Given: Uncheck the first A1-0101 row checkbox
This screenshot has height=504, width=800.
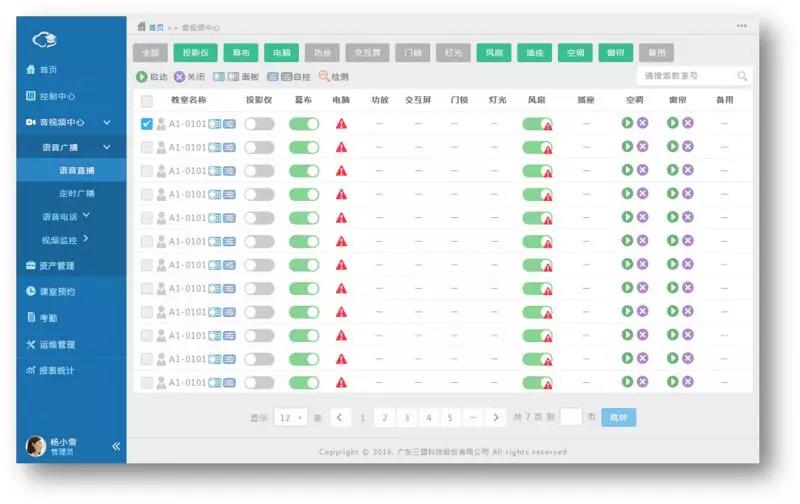Looking at the screenshot, I should 147,124.
